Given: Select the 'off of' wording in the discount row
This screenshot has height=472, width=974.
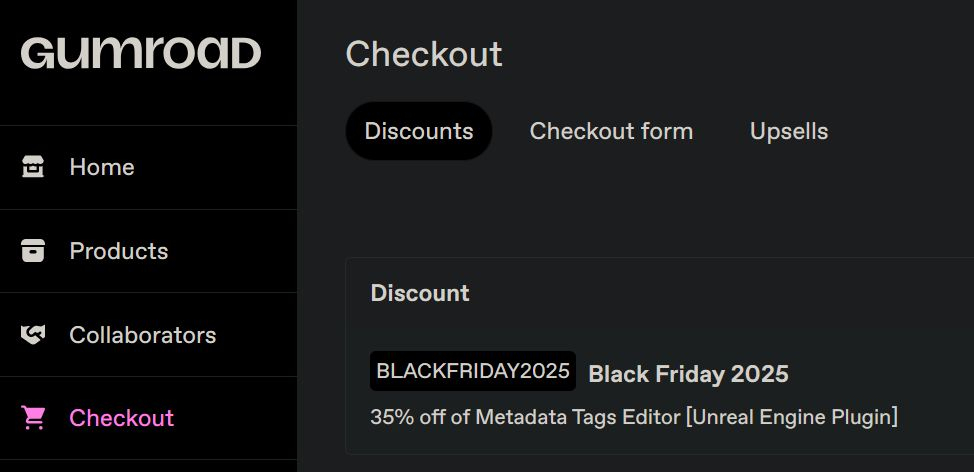Looking at the screenshot, I should [x=444, y=416].
